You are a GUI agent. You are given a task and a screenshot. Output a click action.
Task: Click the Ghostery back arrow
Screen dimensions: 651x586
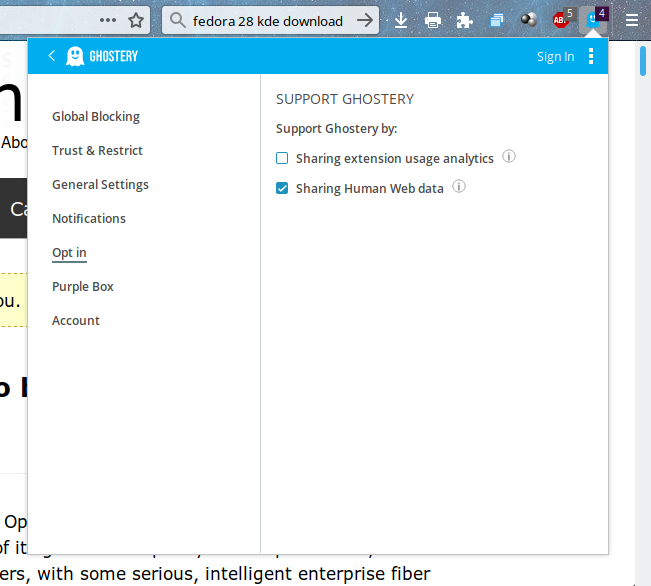coord(51,56)
